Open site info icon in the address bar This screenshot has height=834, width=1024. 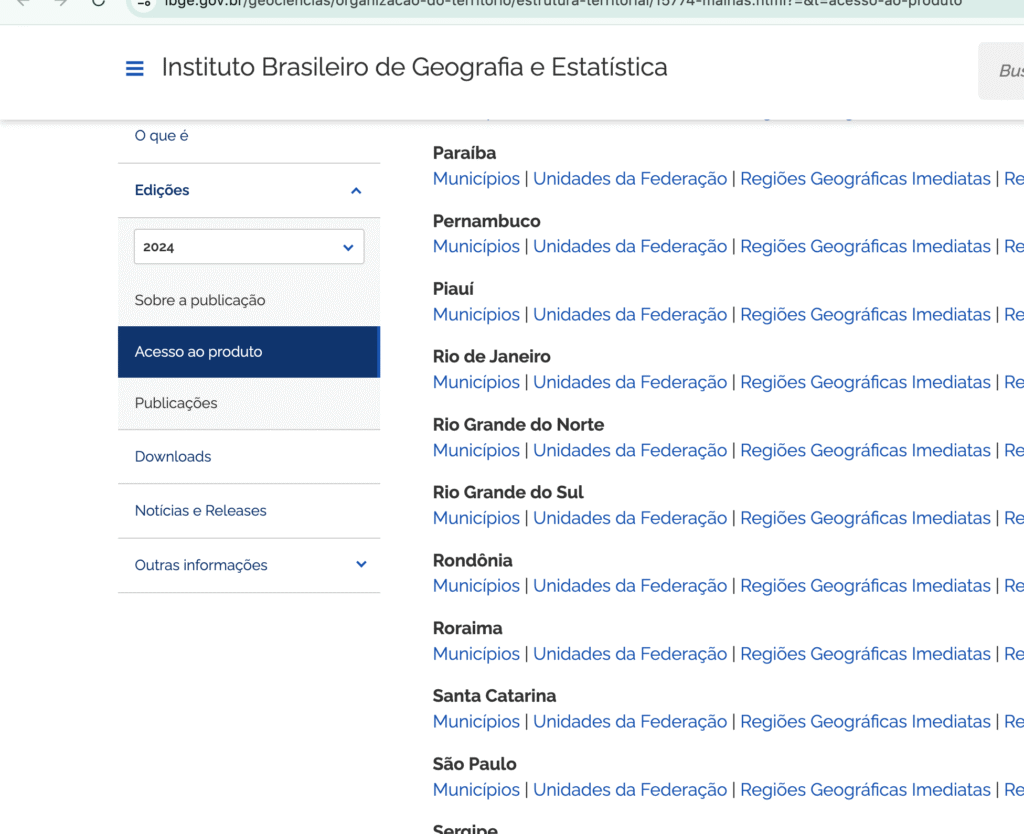click(x=144, y=3)
